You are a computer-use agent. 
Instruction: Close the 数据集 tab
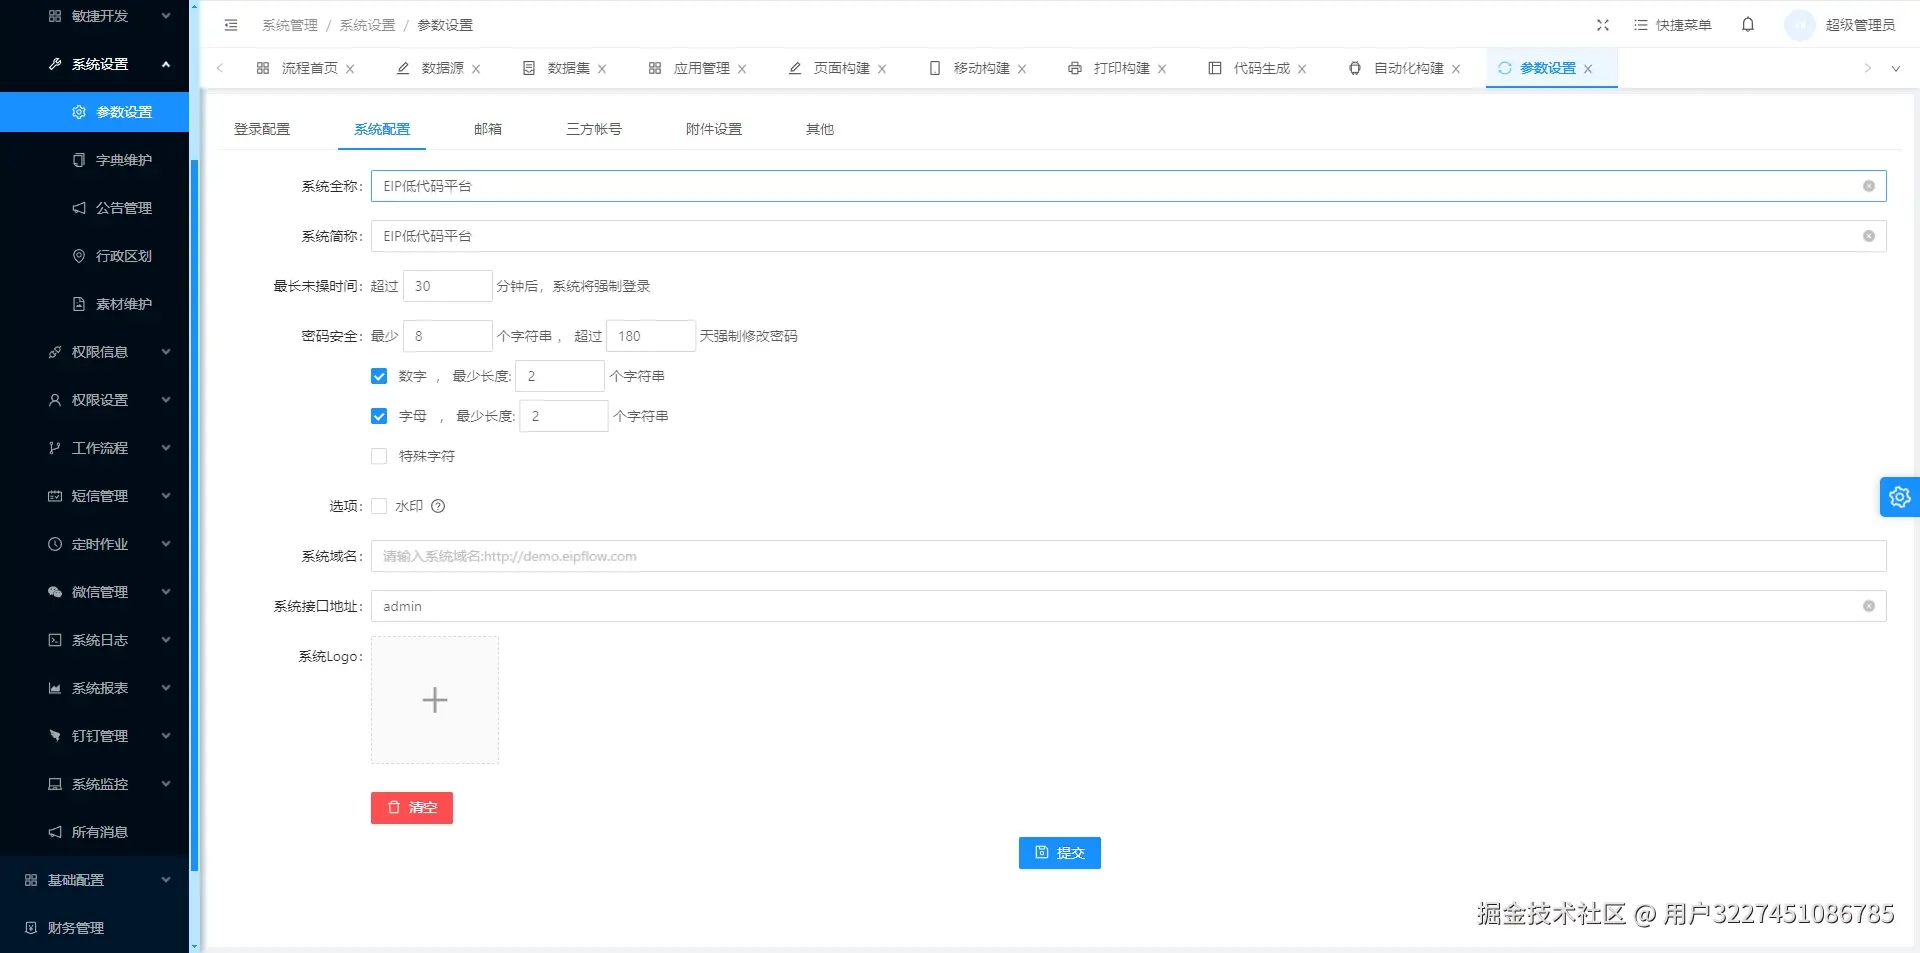(x=602, y=69)
